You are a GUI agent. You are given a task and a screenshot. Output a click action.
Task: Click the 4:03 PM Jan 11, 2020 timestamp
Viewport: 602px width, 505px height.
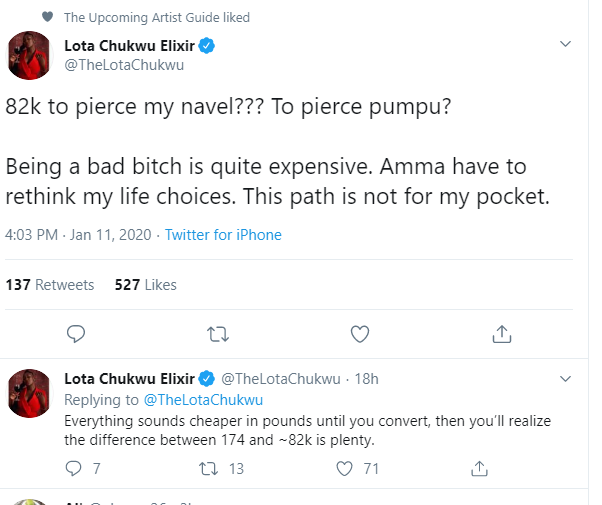[x=78, y=235]
